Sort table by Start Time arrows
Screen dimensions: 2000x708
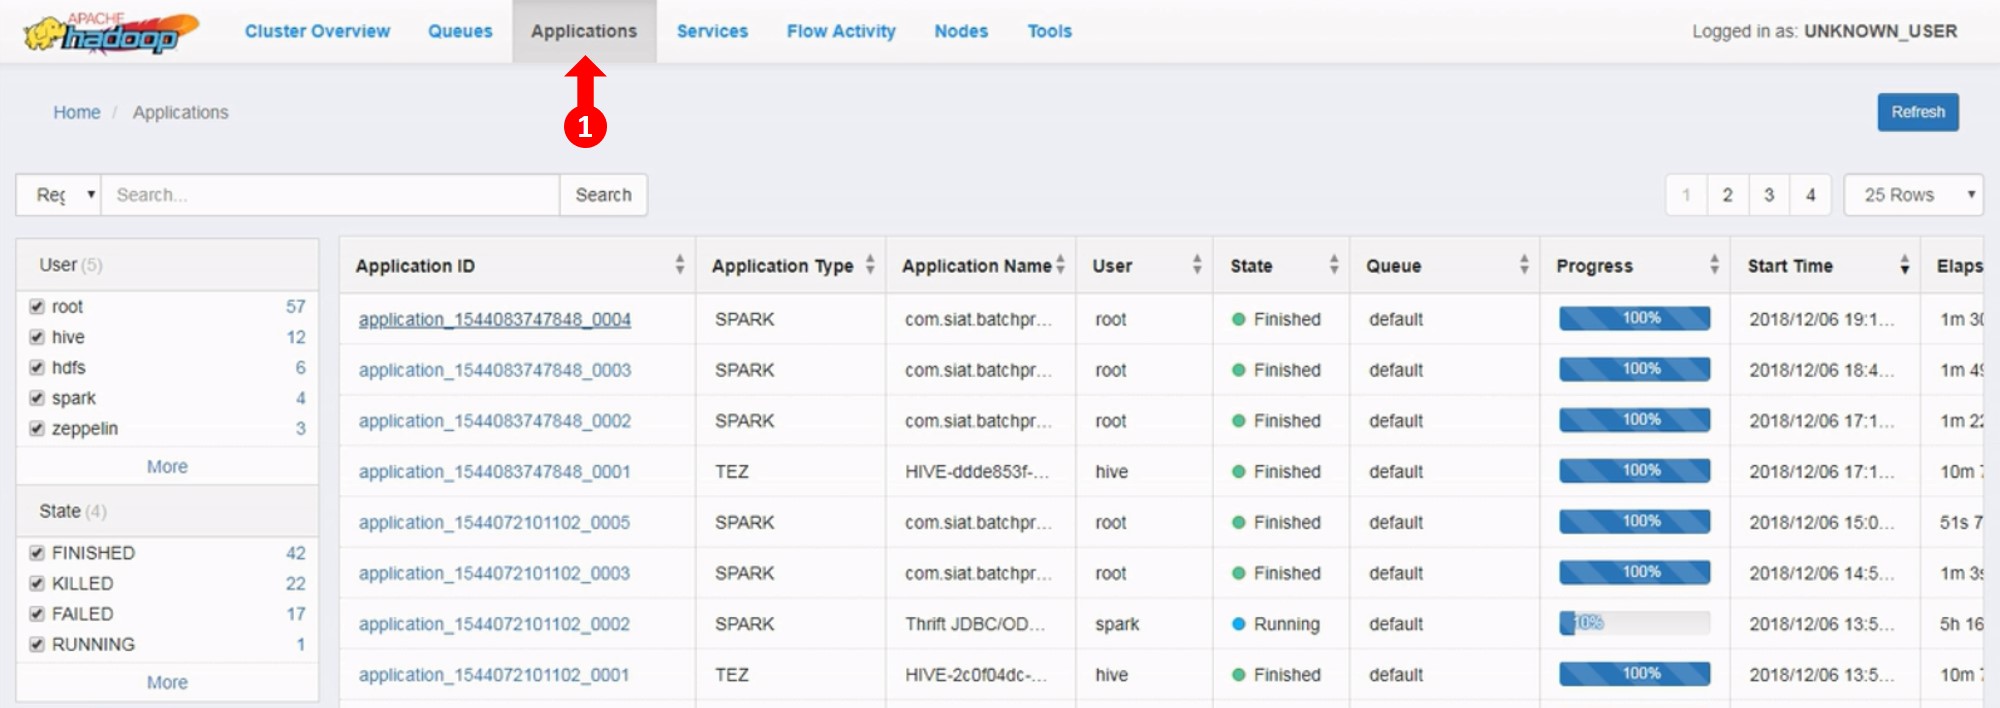1904,265
